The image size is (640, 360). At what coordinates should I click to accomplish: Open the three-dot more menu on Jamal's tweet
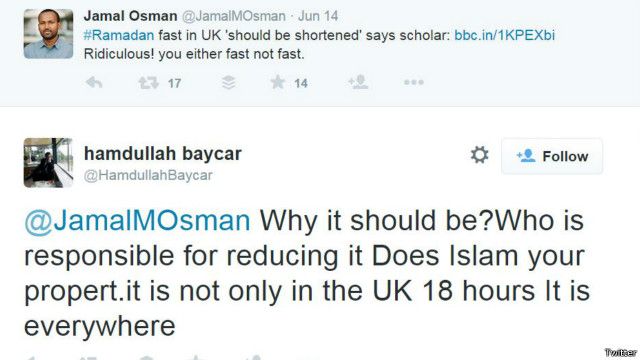pos(413,82)
